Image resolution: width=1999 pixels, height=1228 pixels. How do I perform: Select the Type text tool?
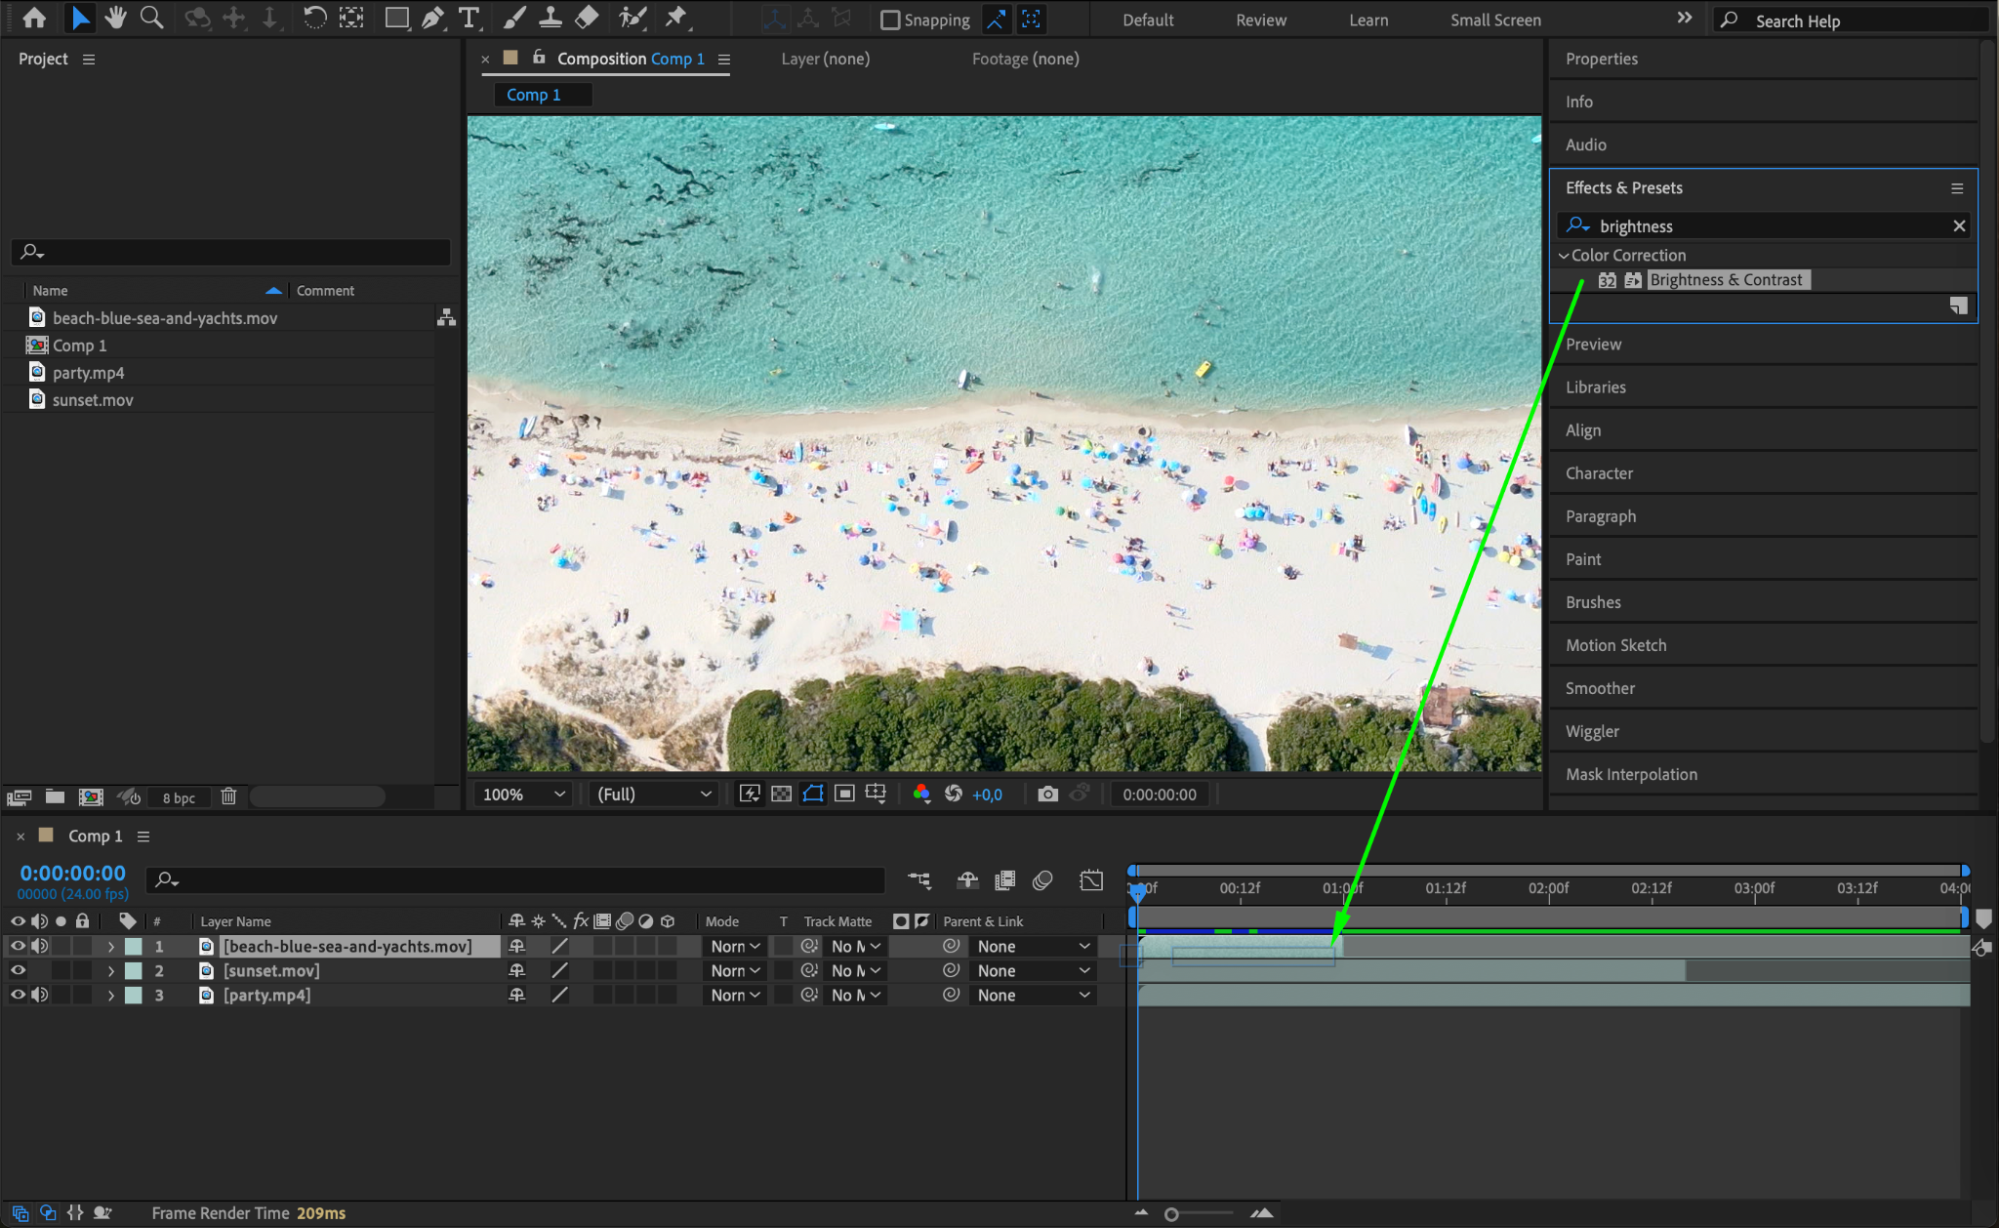(x=468, y=18)
